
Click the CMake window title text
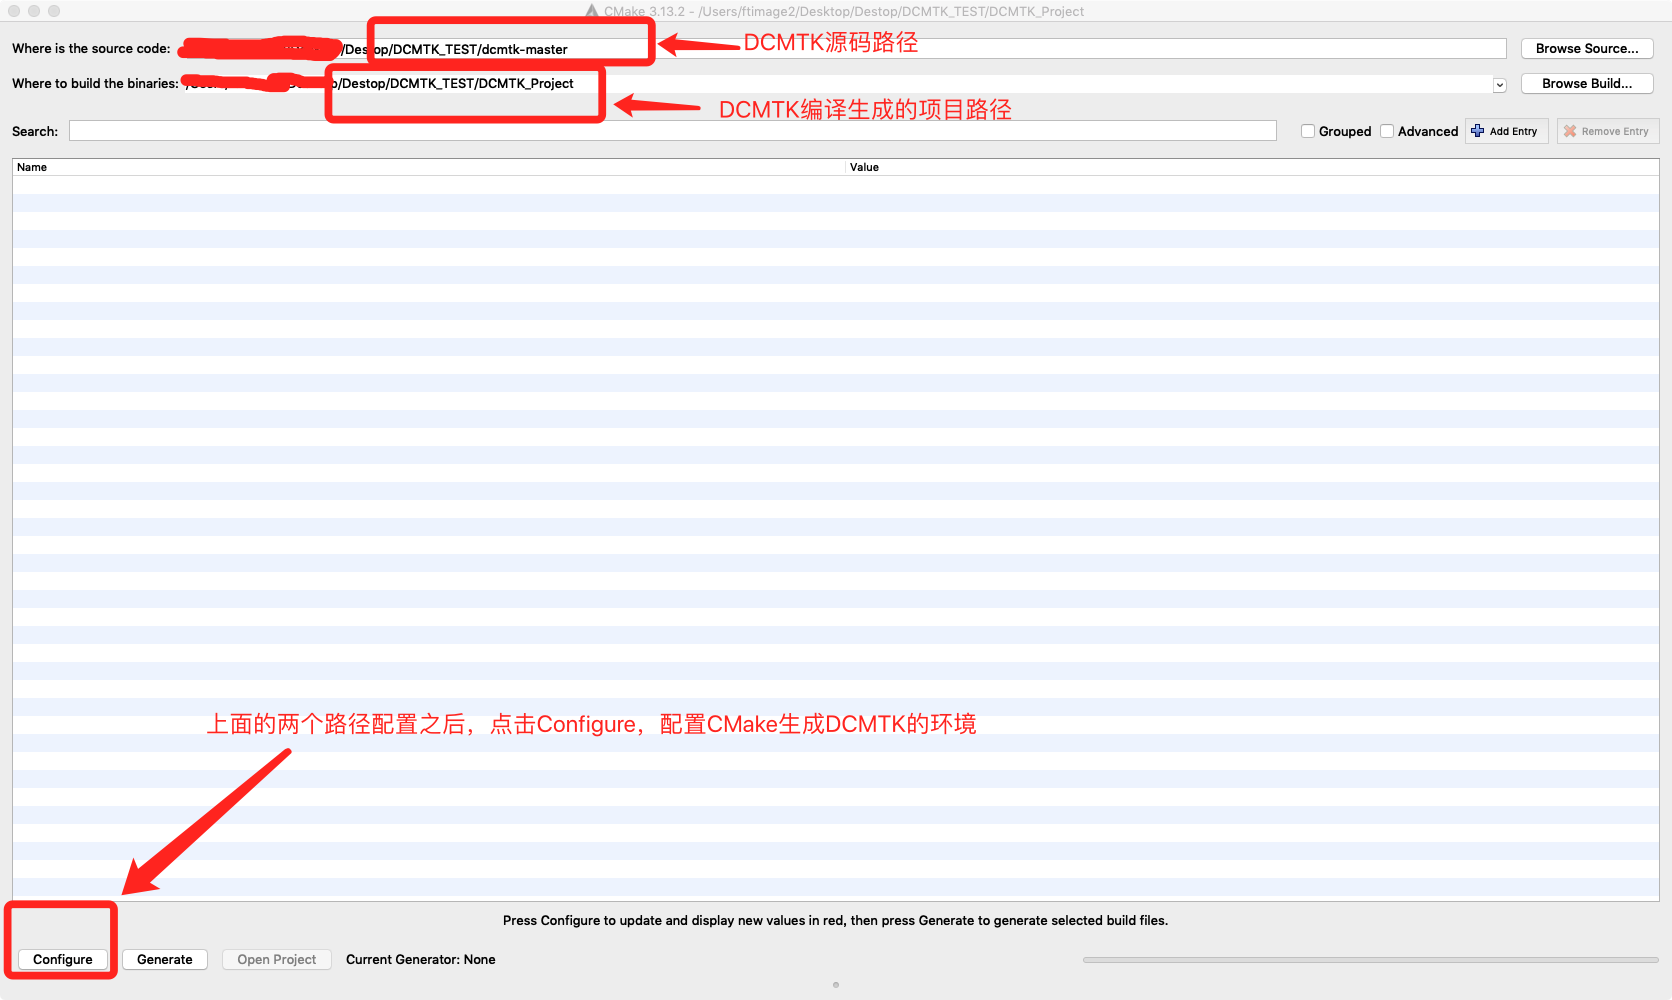tap(844, 11)
